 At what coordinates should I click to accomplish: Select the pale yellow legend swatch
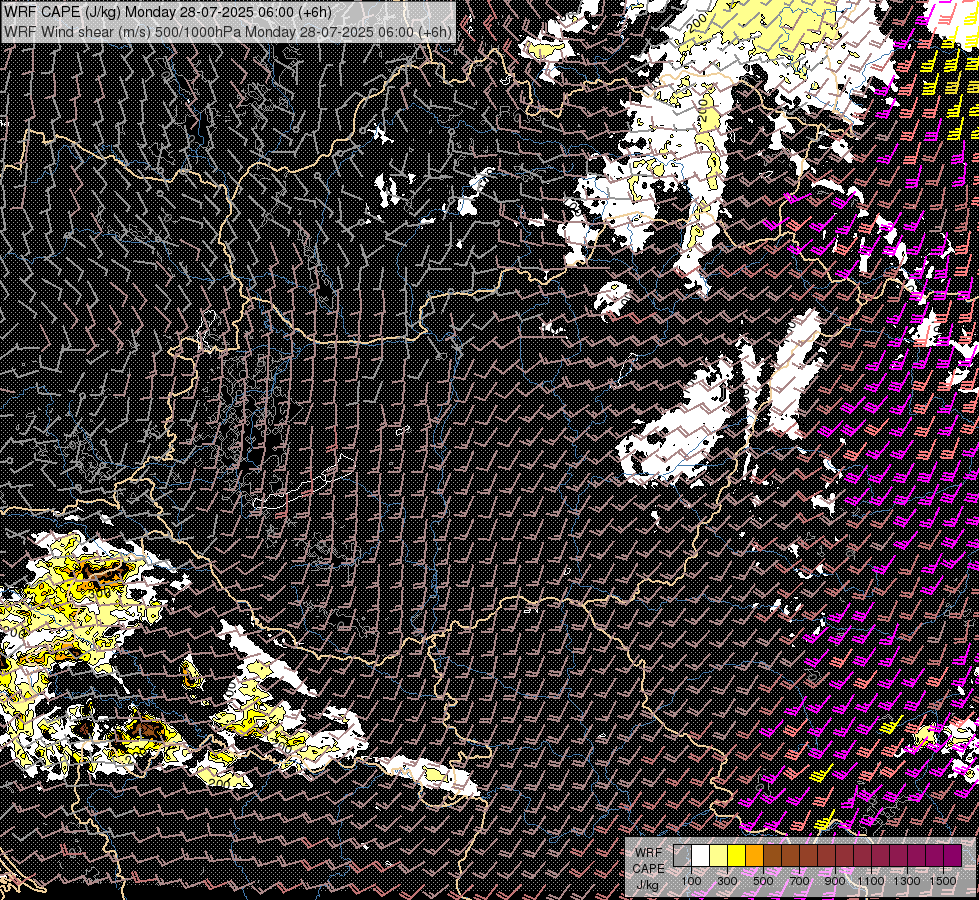click(x=719, y=856)
